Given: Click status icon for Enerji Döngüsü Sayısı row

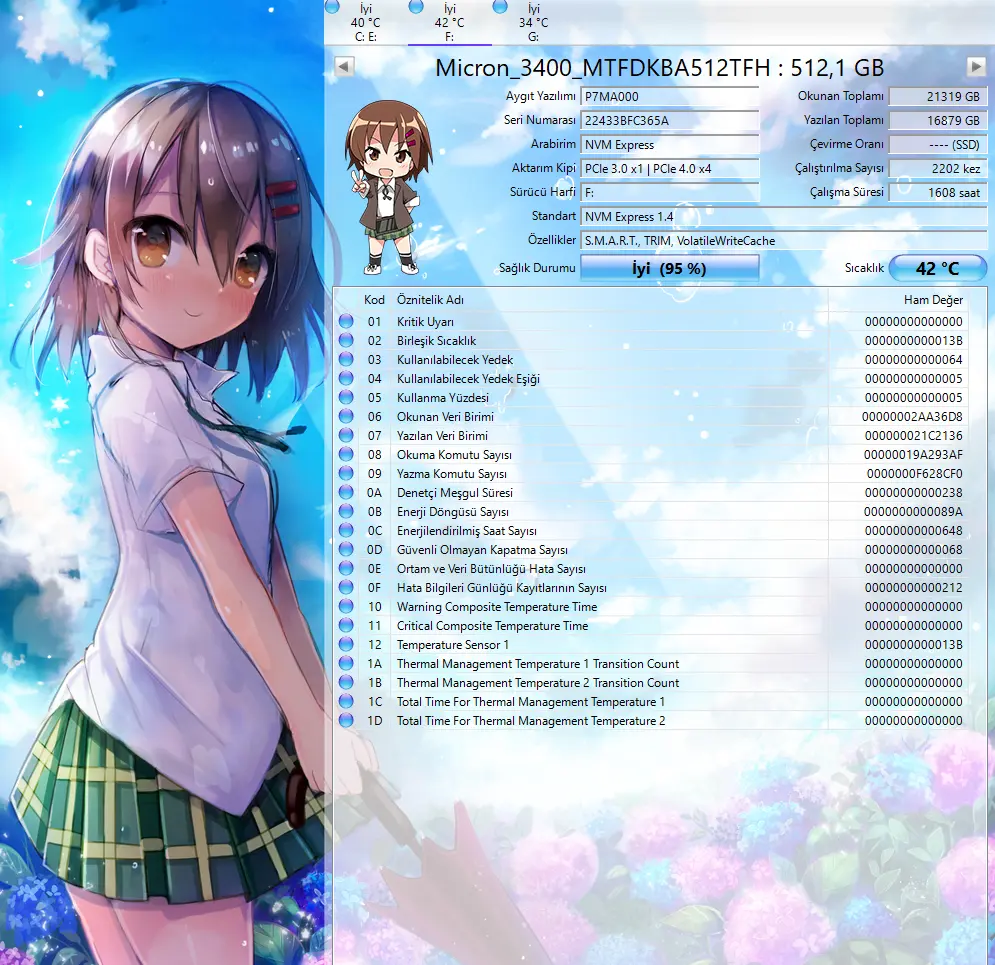Looking at the screenshot, I should pos(346,511).
